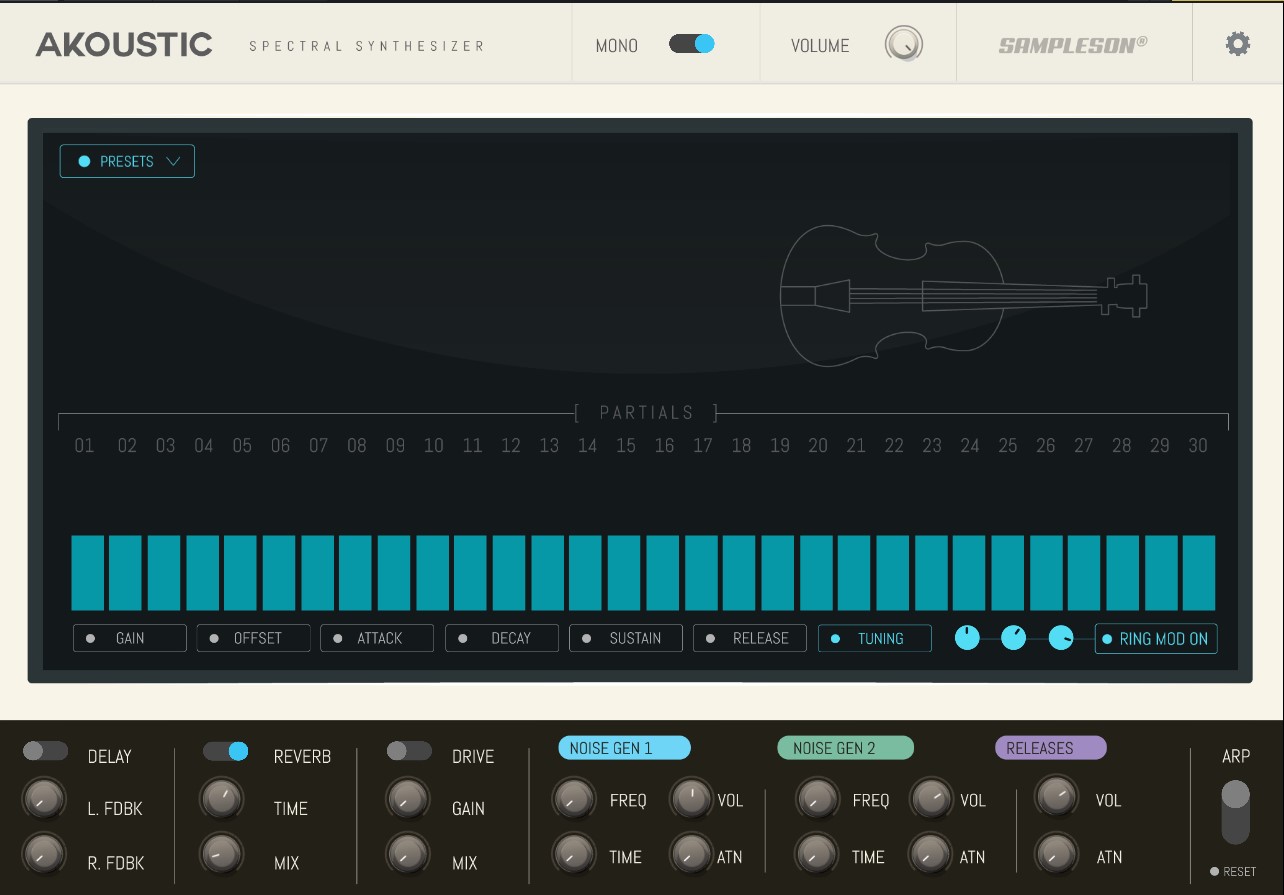
Task: Open the settings gear icon
Action: pyautogui.click(x=1238, y=44)
